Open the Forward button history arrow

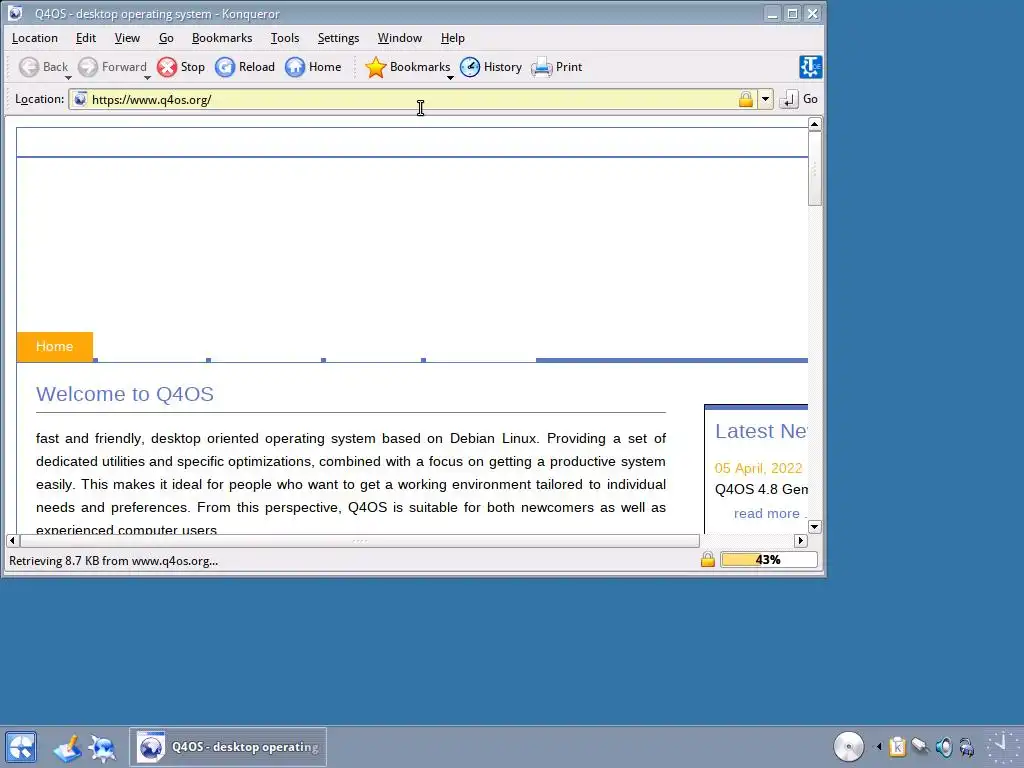148,78
